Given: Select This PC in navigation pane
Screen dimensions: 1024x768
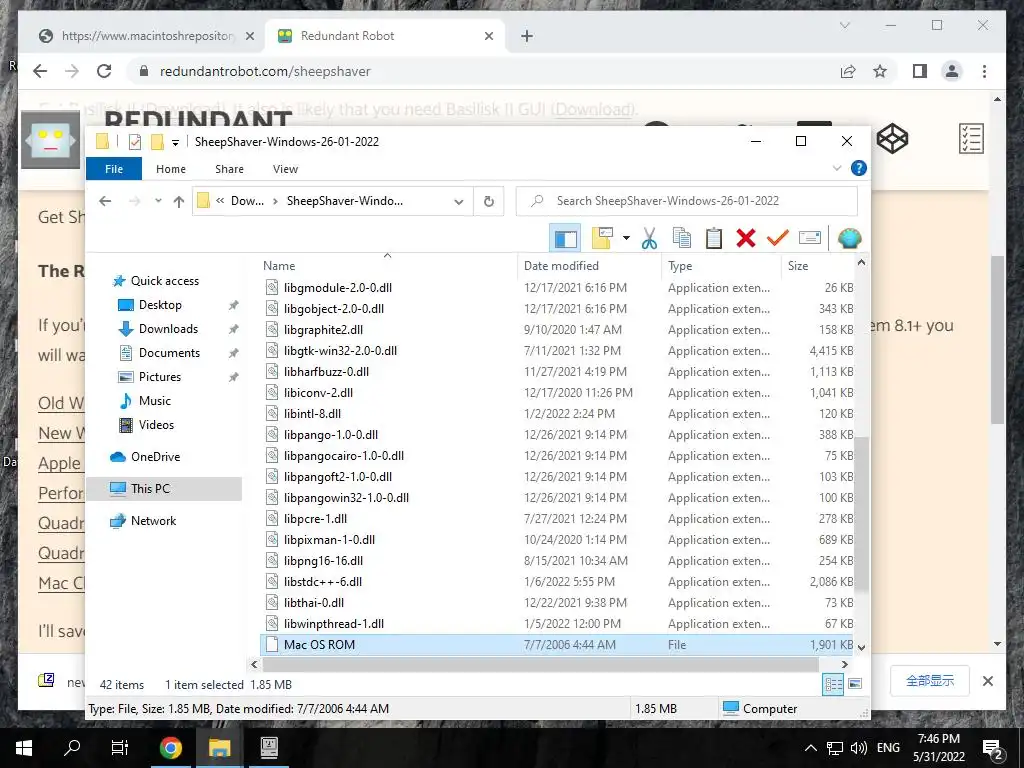Looking at the screenshot, I should 150,489.
